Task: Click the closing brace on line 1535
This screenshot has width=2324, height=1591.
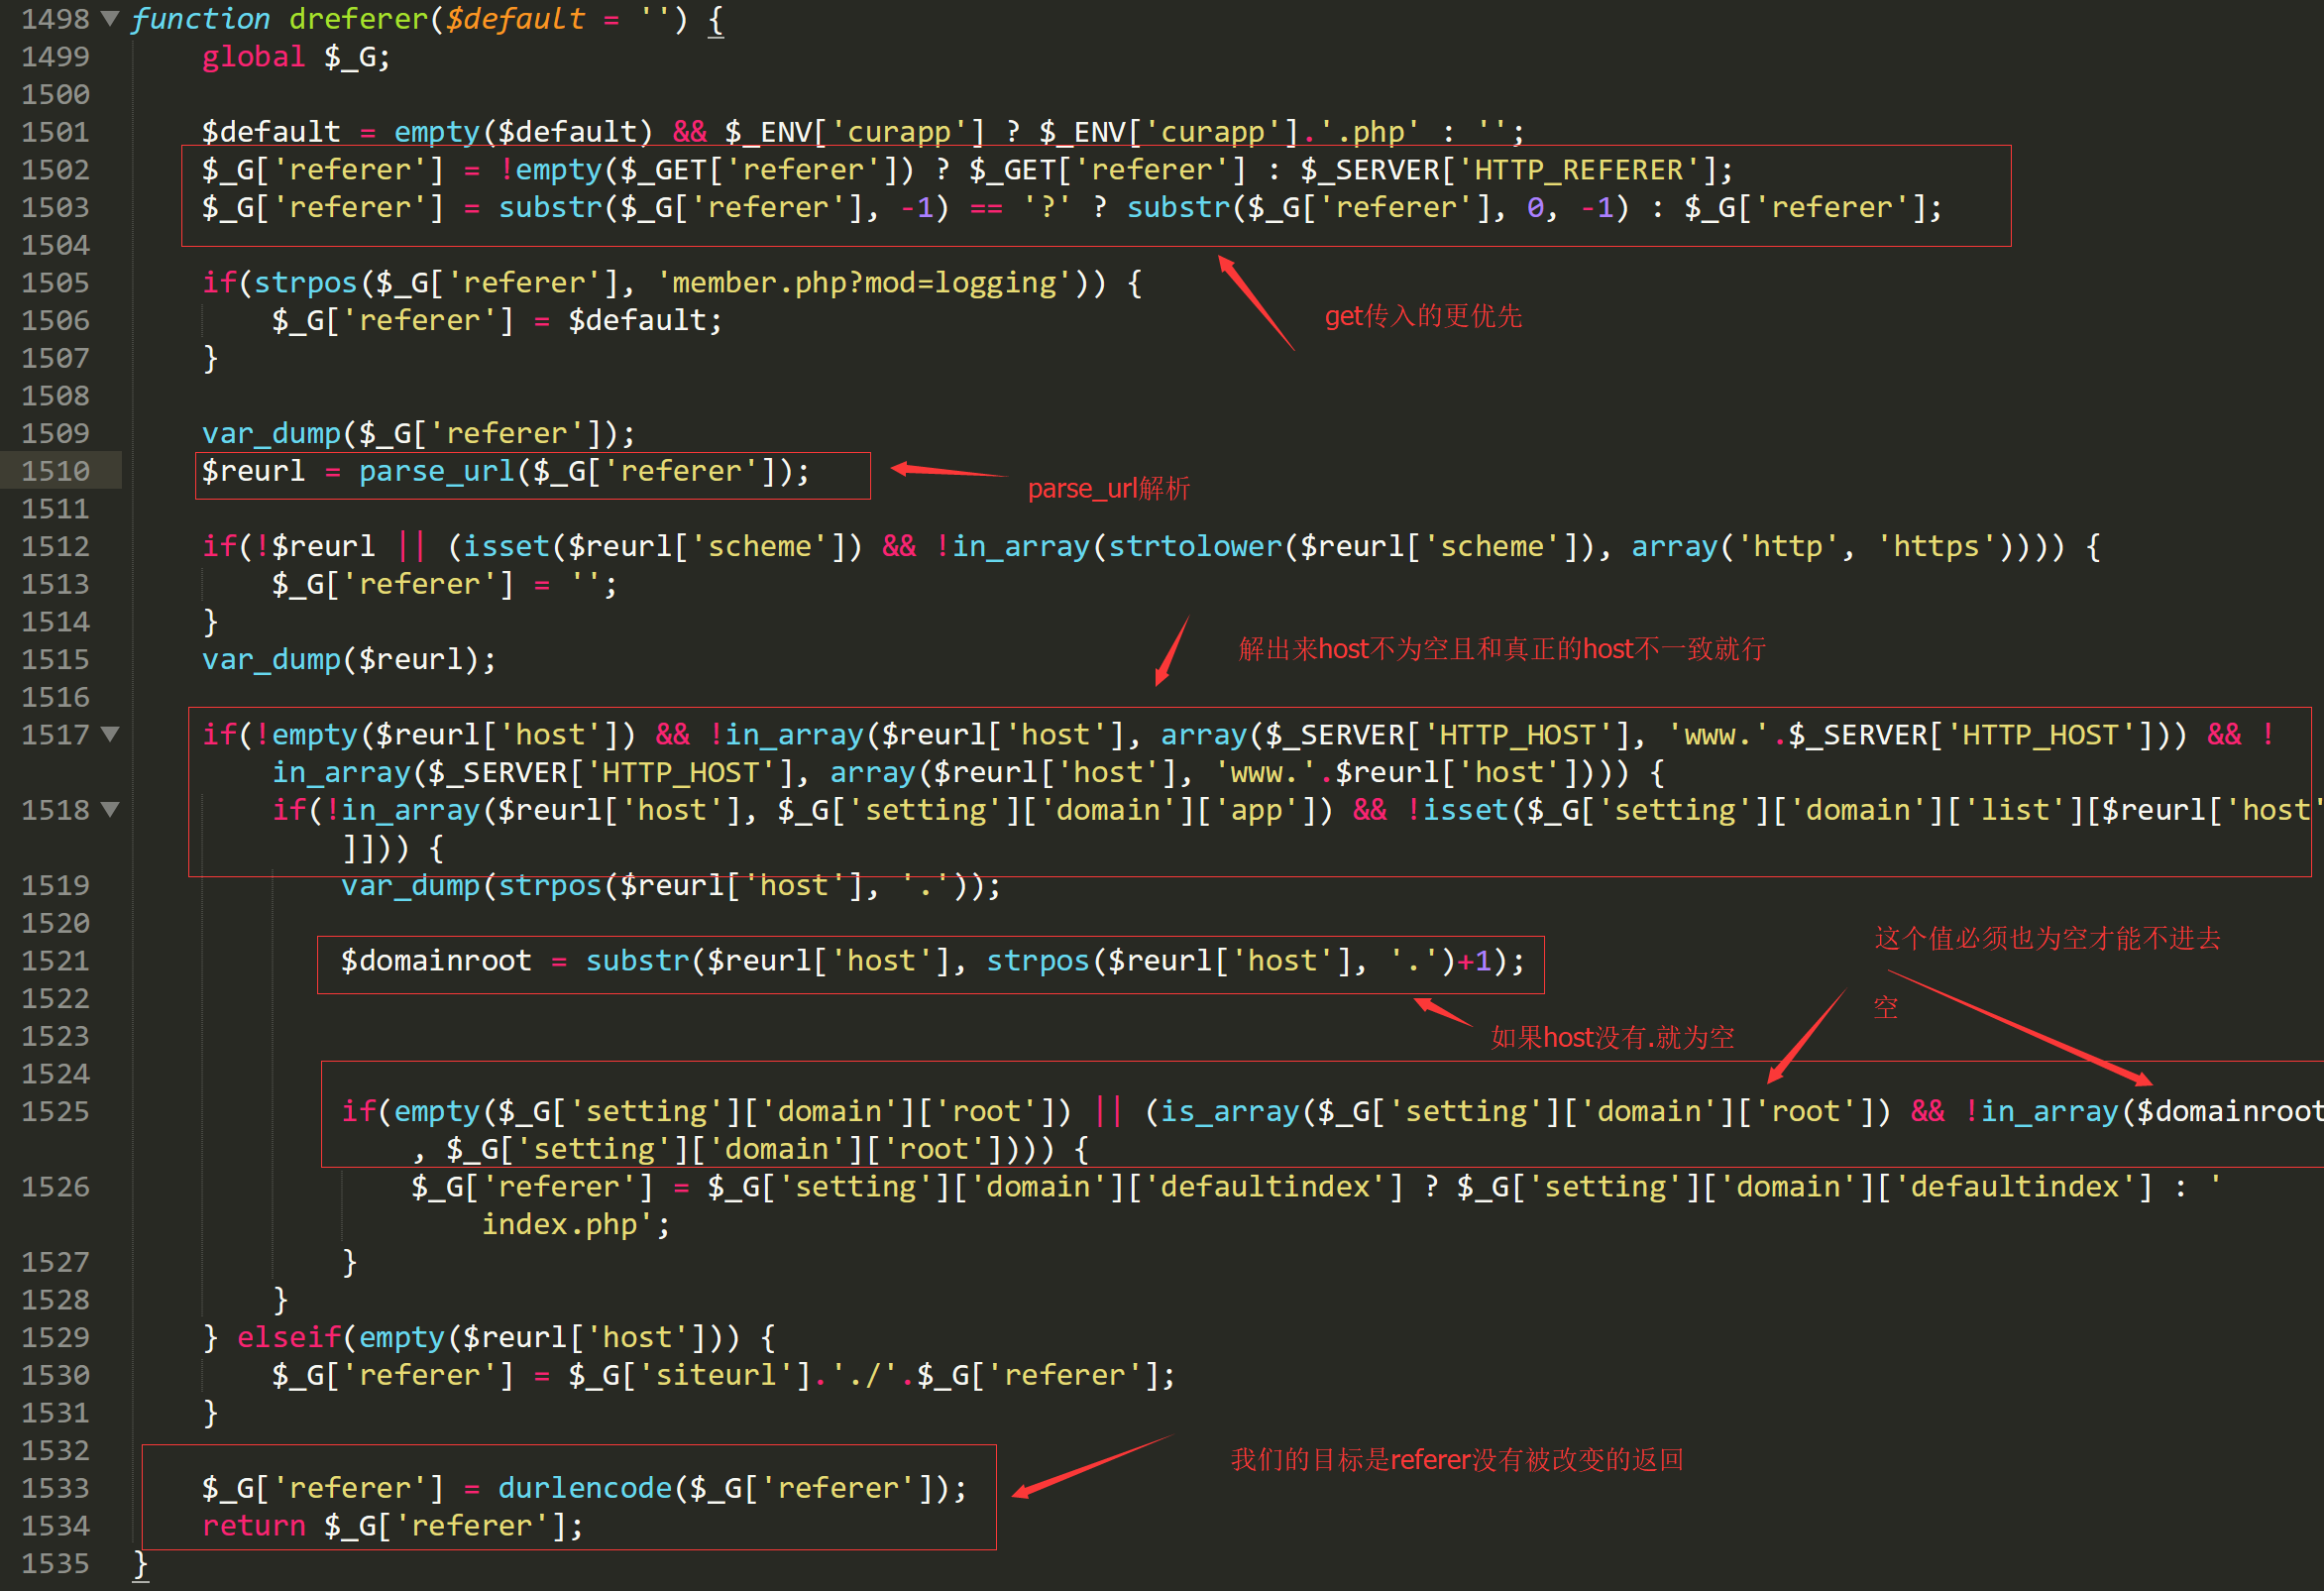Action: coord(141,1563)
